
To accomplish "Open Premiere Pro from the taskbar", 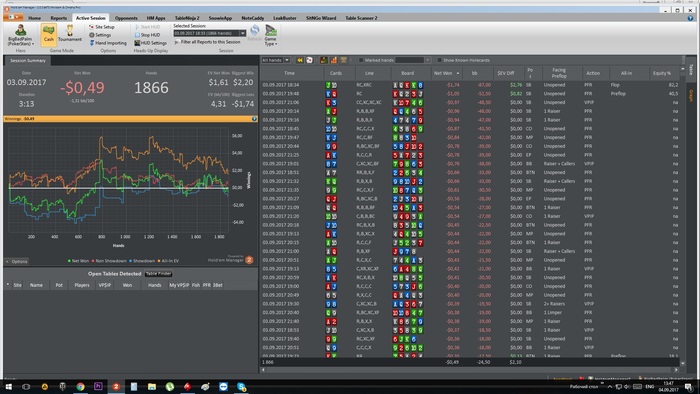I will click(x=98, y=386).
